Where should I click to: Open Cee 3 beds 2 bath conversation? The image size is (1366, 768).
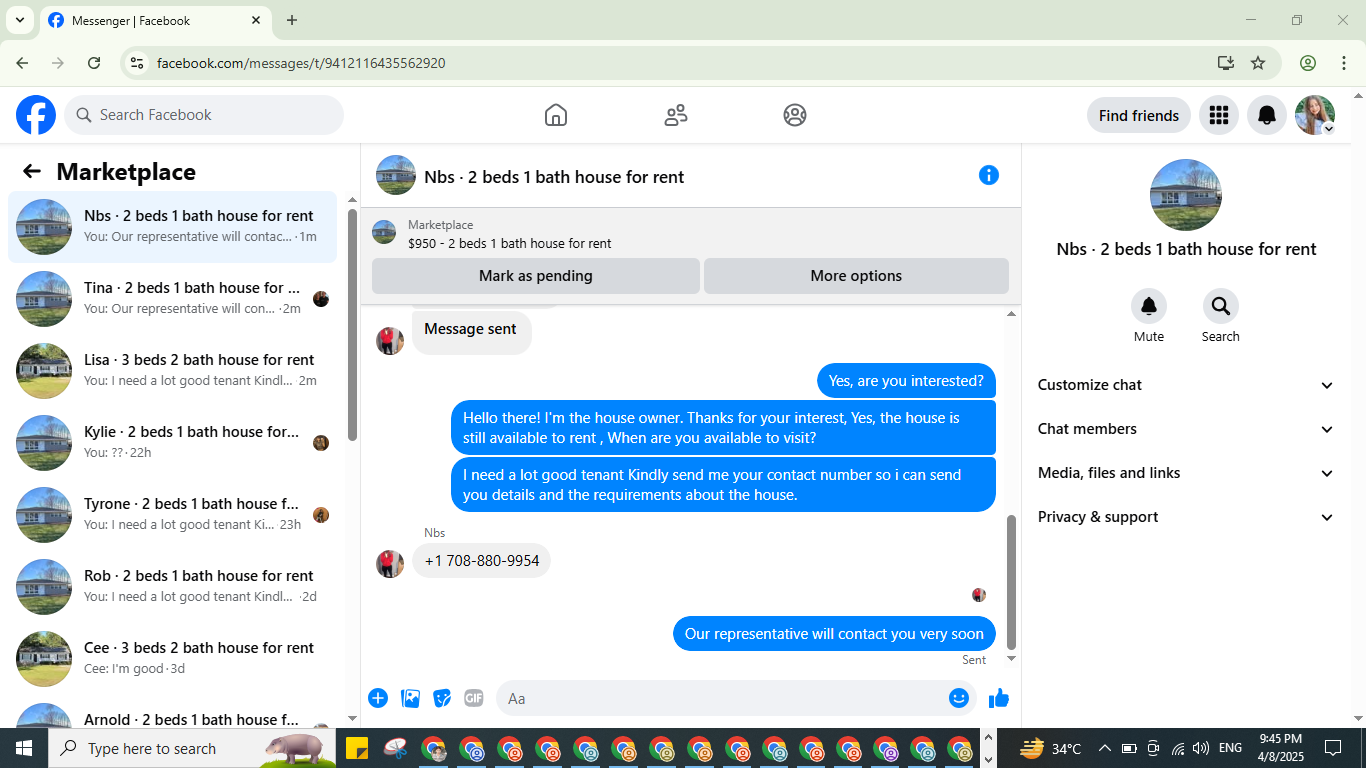173,659
